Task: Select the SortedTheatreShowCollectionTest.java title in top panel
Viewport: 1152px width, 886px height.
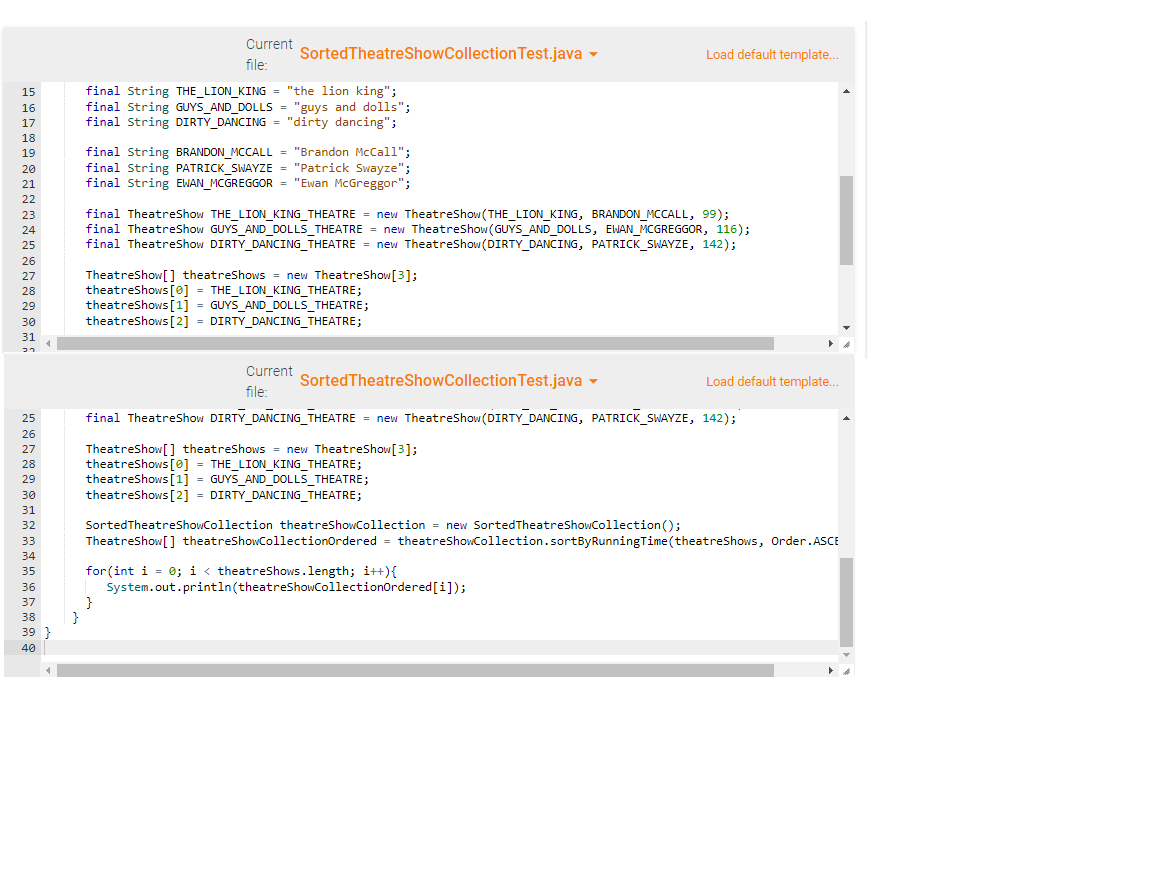Action: tap(440, 54)
